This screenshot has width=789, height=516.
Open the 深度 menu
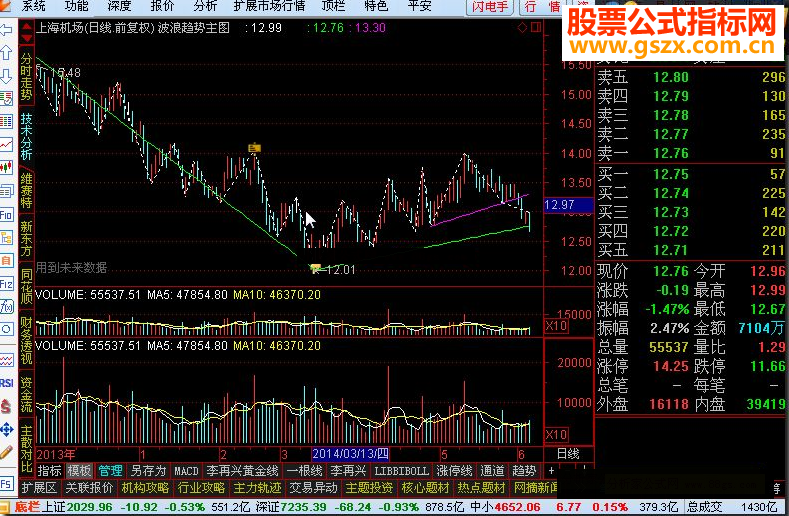pos(119,7)
